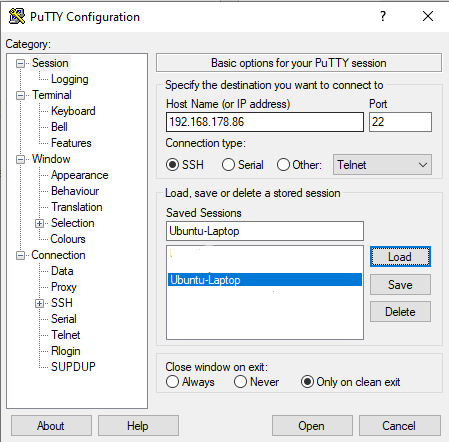This screenshot has width=449, height=442.
Task: Go to the Logging category
Action: 70,79
